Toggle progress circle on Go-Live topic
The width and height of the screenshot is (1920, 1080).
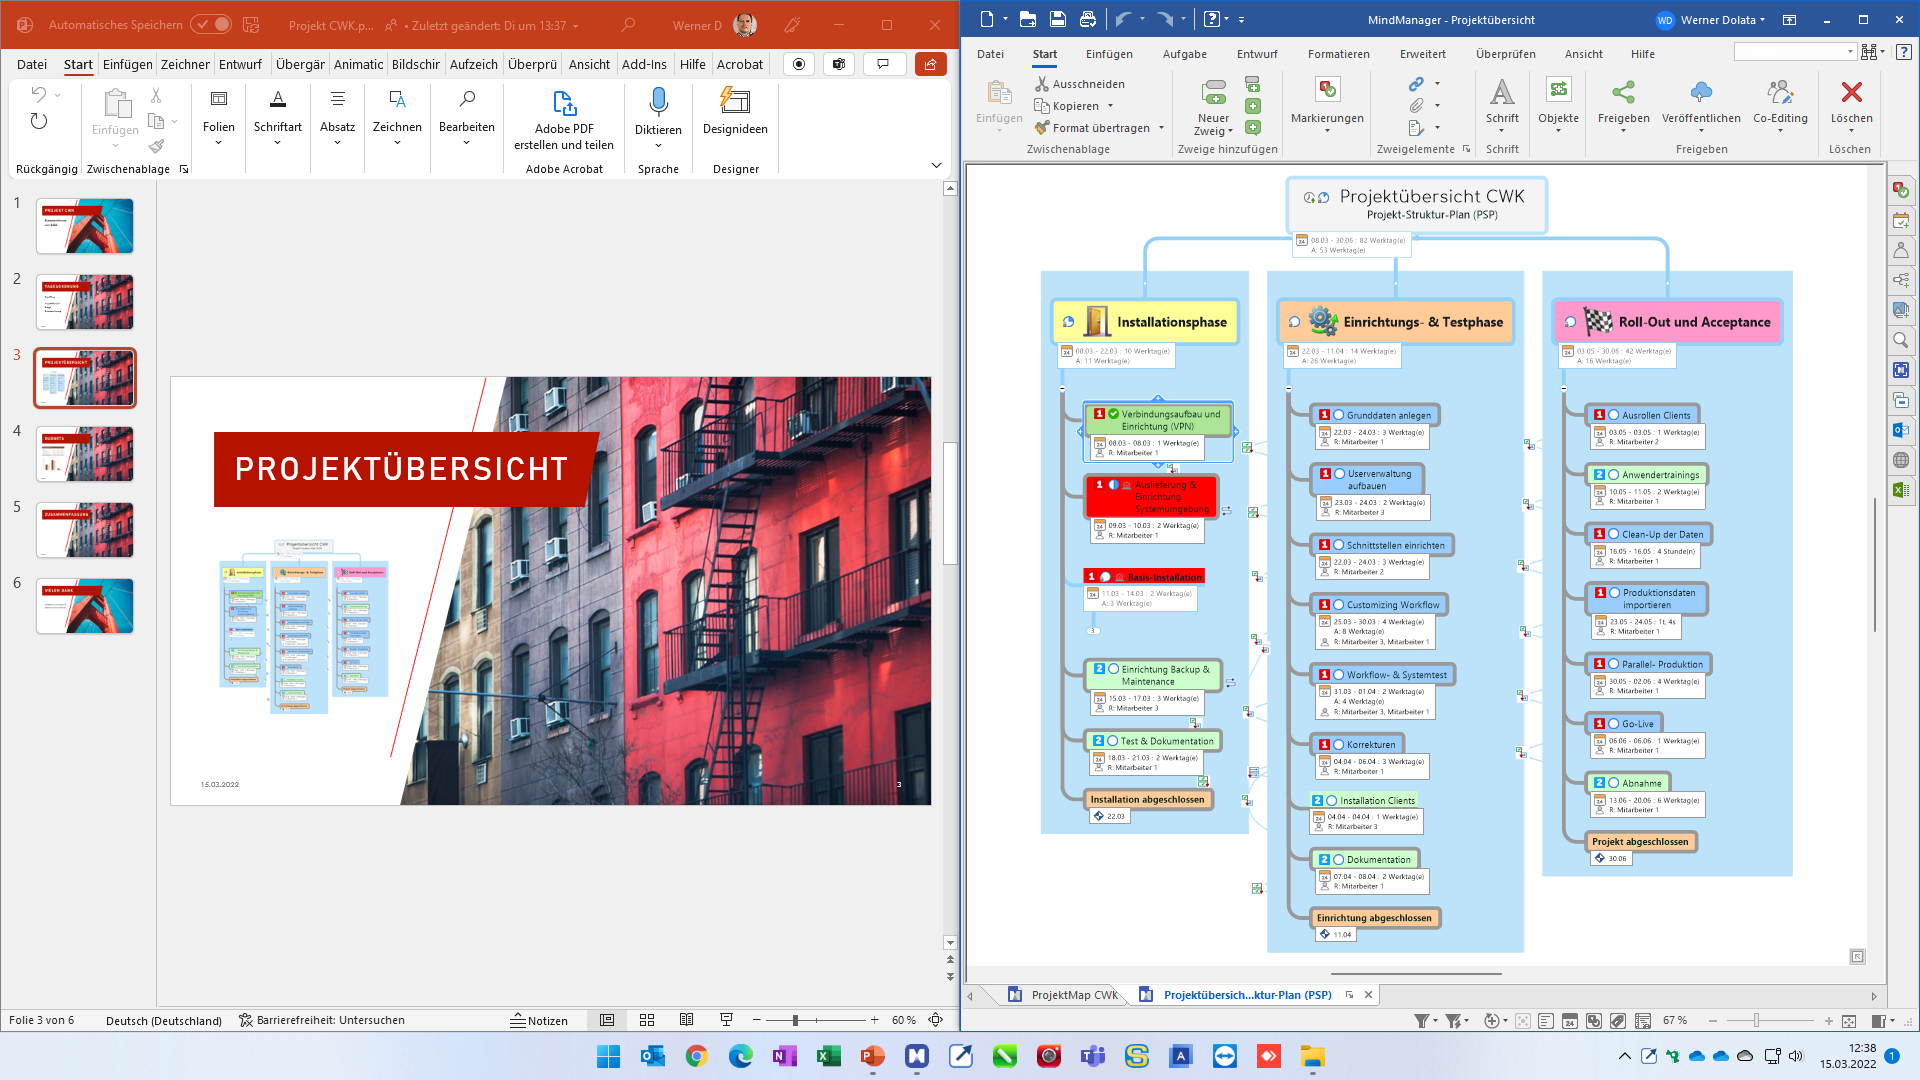pyautogui.click(x=1613, y=723)
